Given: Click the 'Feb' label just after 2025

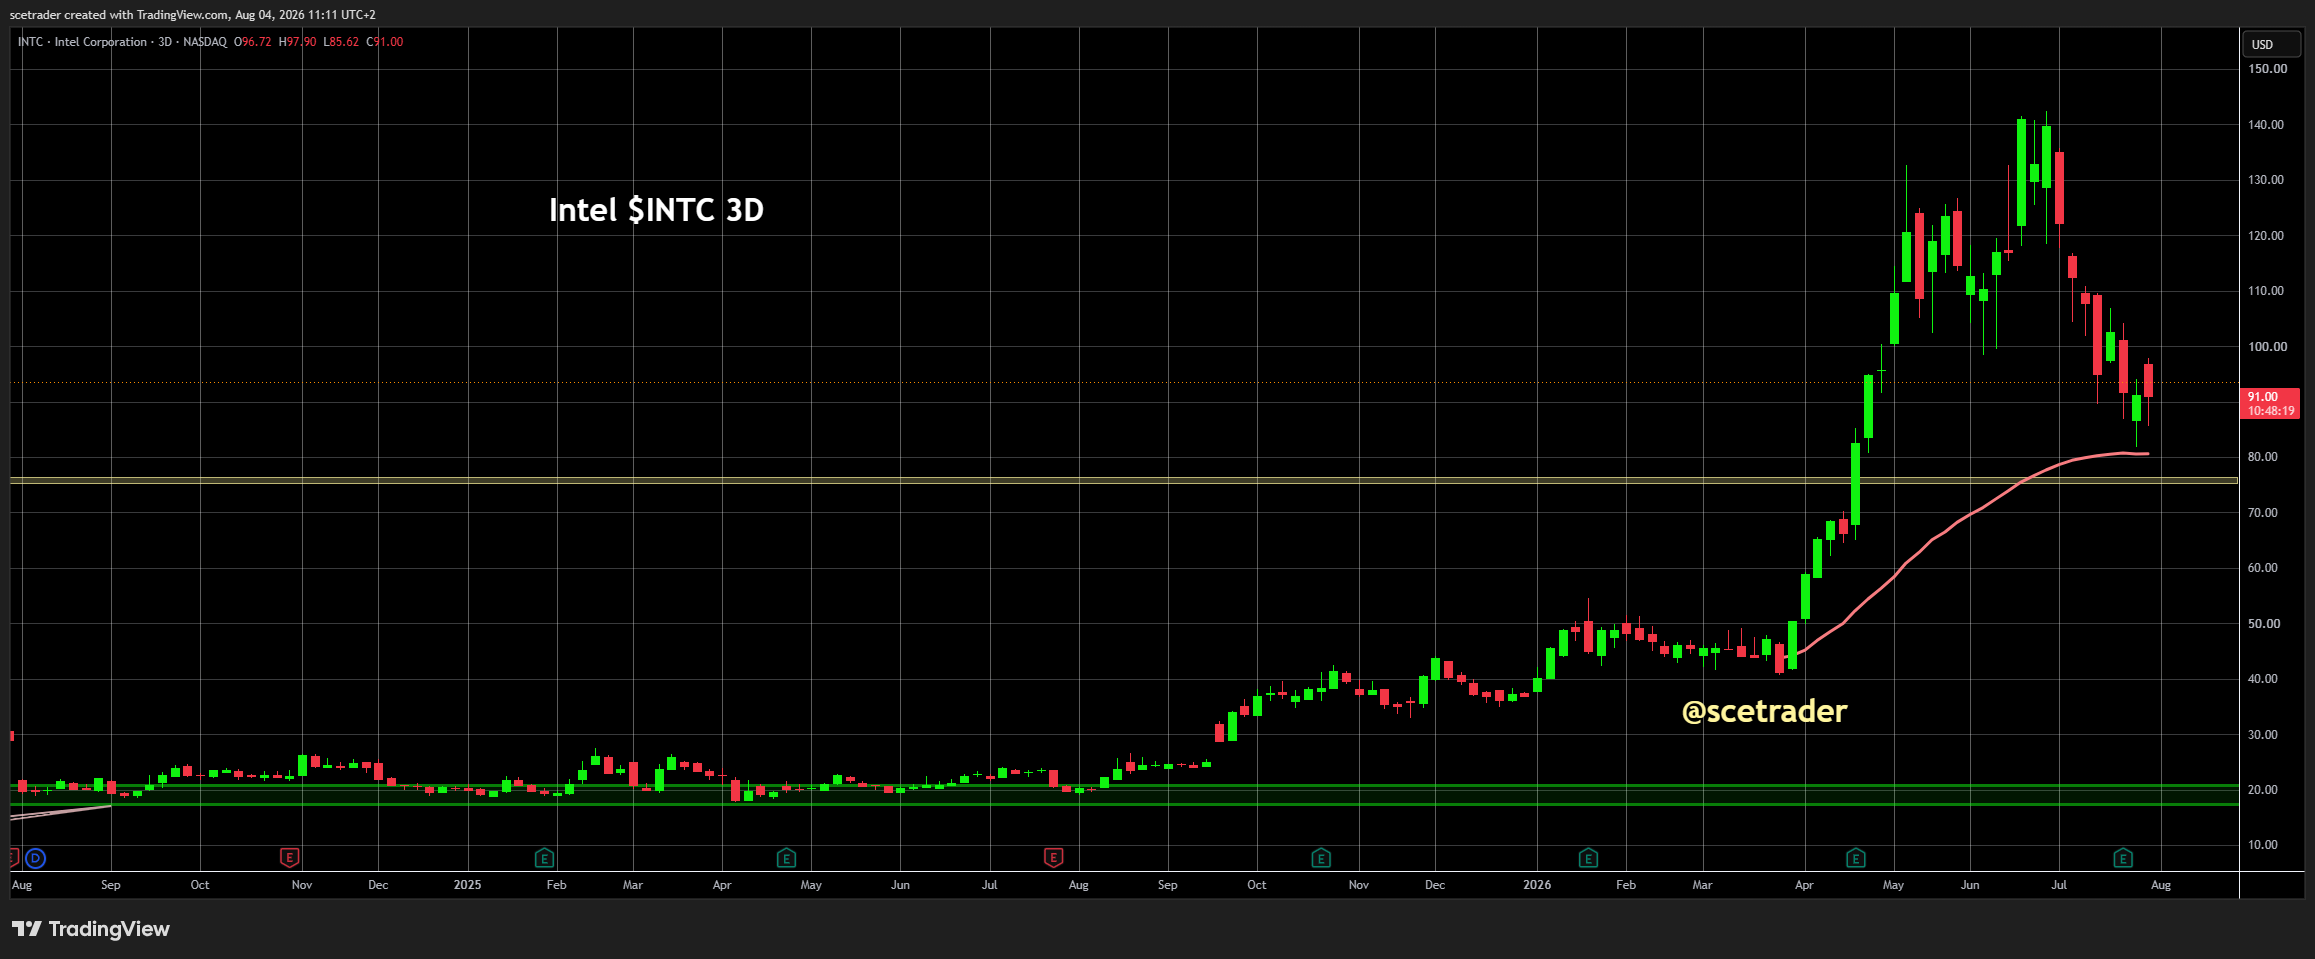Looking at the screenshot, I should [x=556, y=885].
